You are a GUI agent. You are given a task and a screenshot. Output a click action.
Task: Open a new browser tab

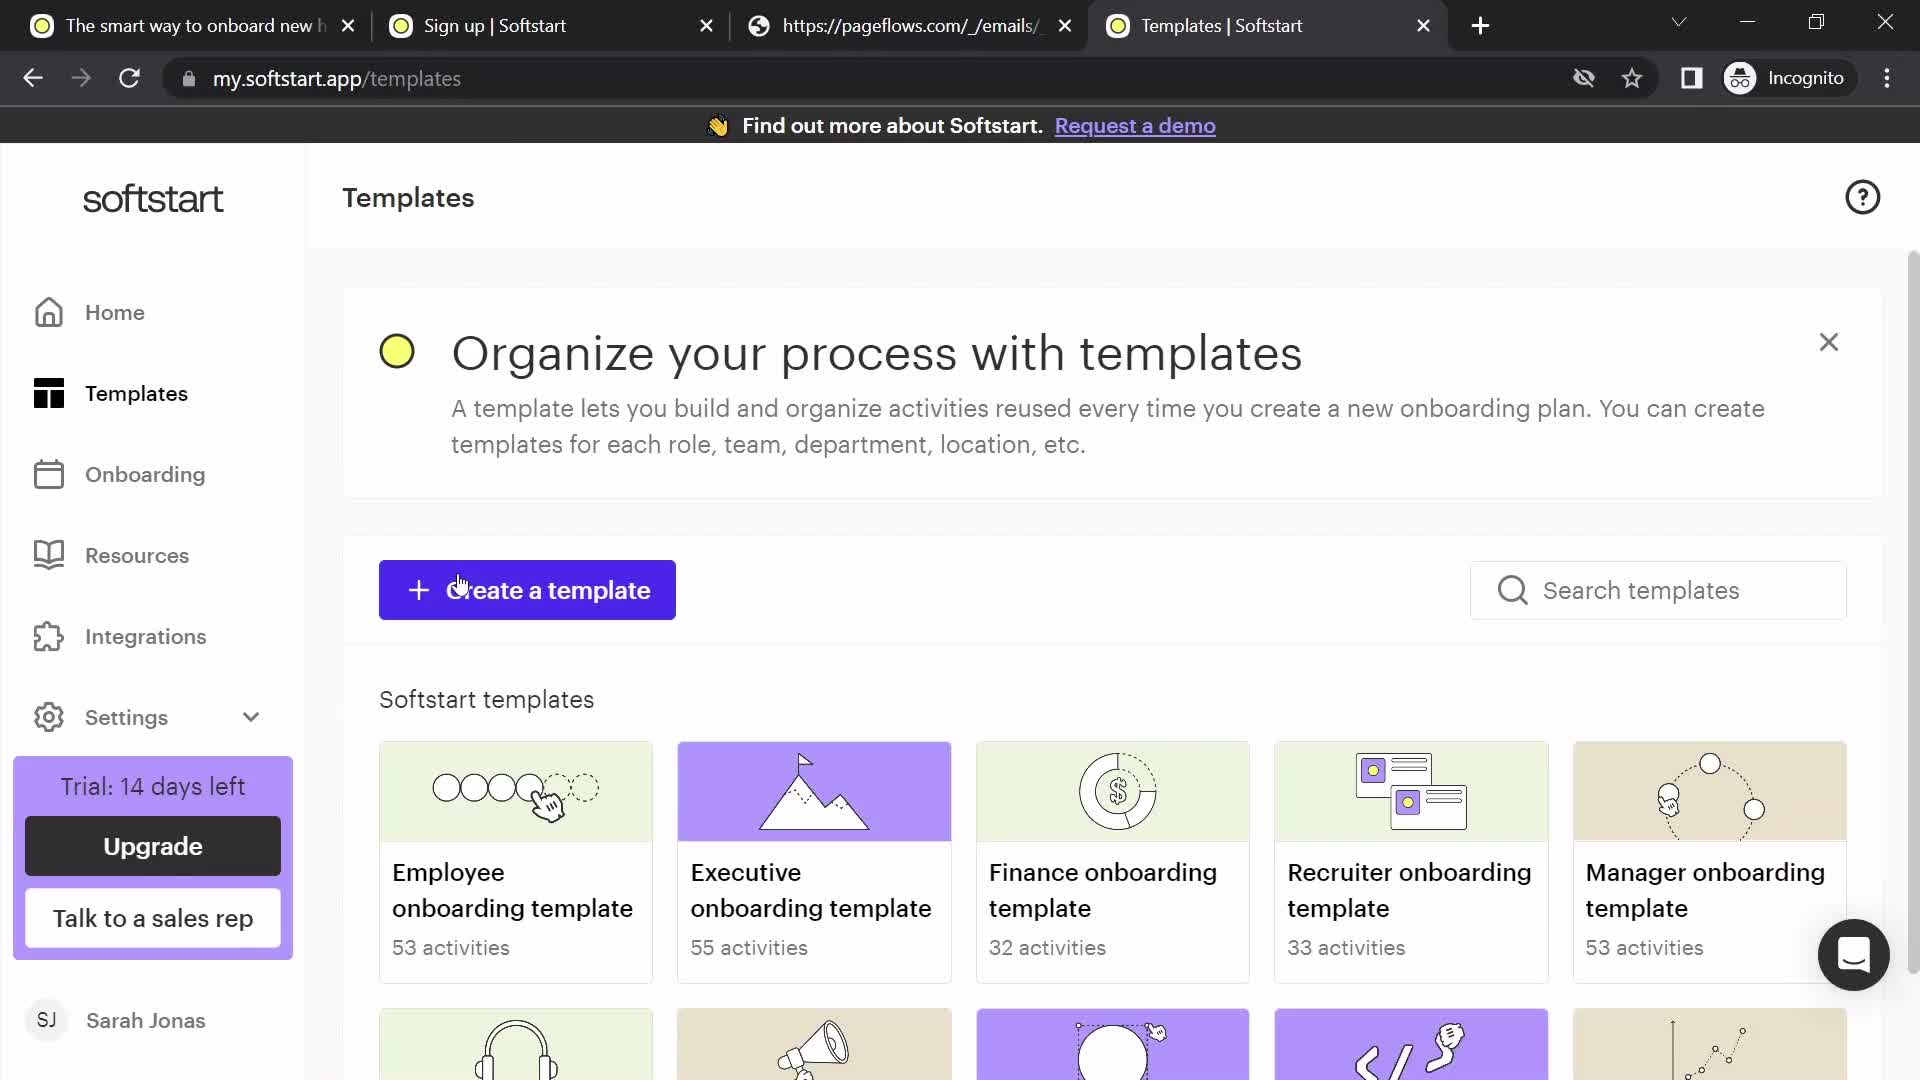(x=1481, y=26)
